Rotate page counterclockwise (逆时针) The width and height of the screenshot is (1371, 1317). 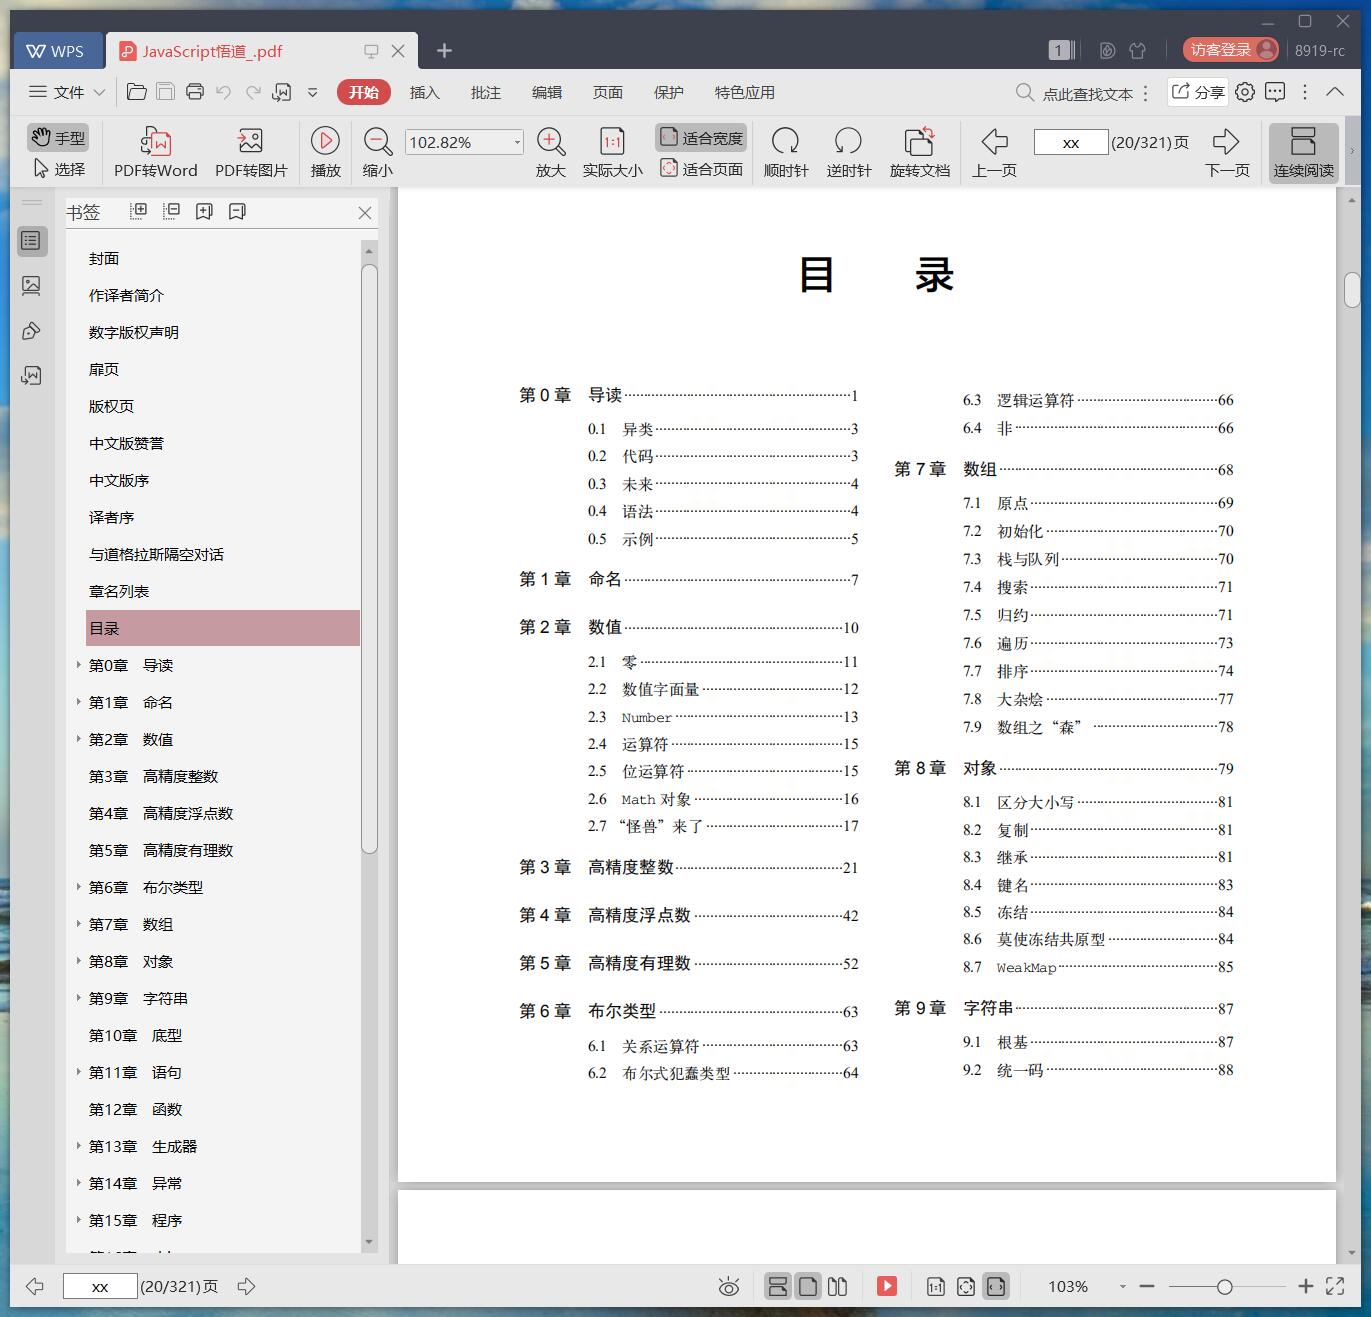(848, 152)
